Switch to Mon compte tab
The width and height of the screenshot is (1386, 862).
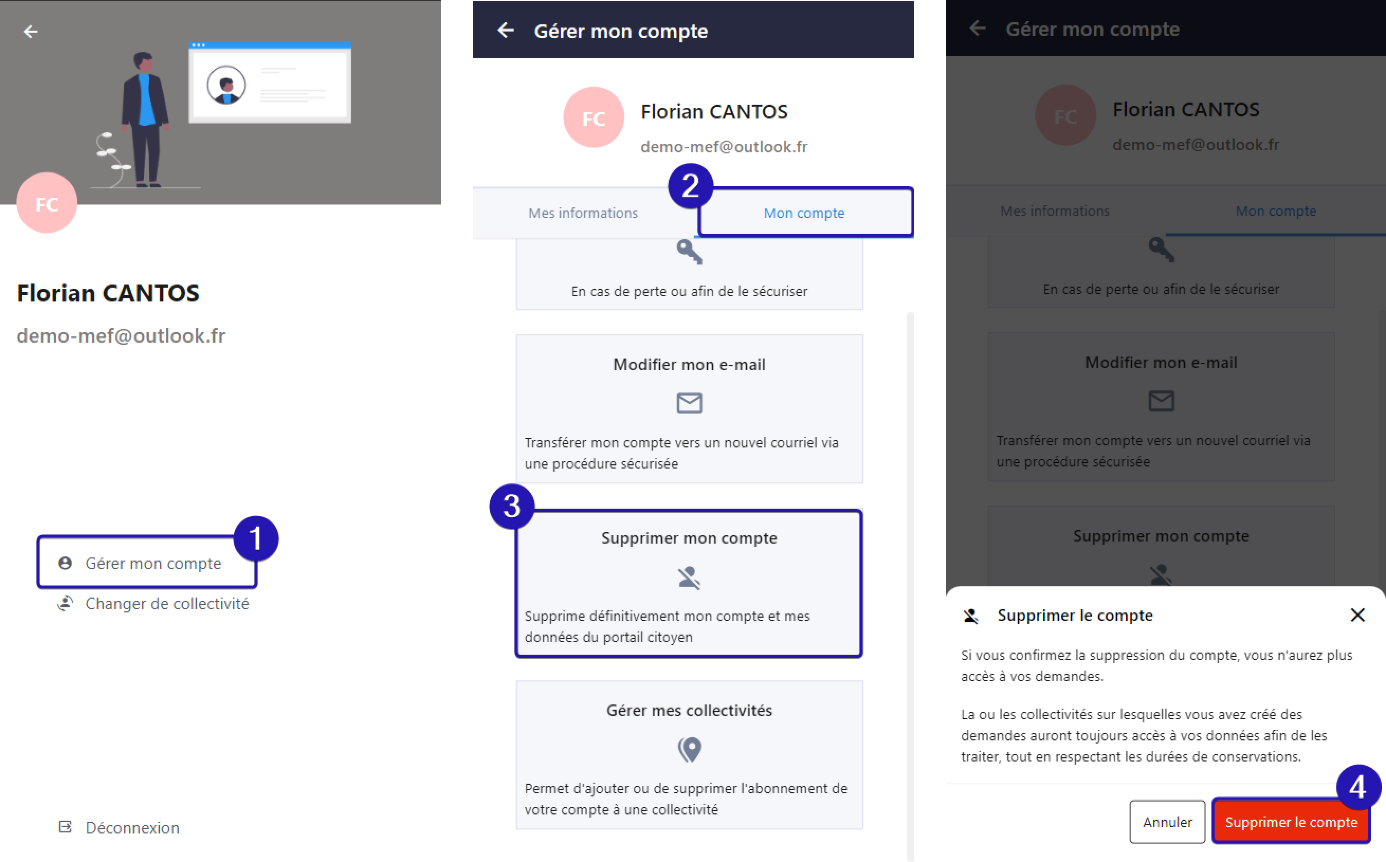804,213
